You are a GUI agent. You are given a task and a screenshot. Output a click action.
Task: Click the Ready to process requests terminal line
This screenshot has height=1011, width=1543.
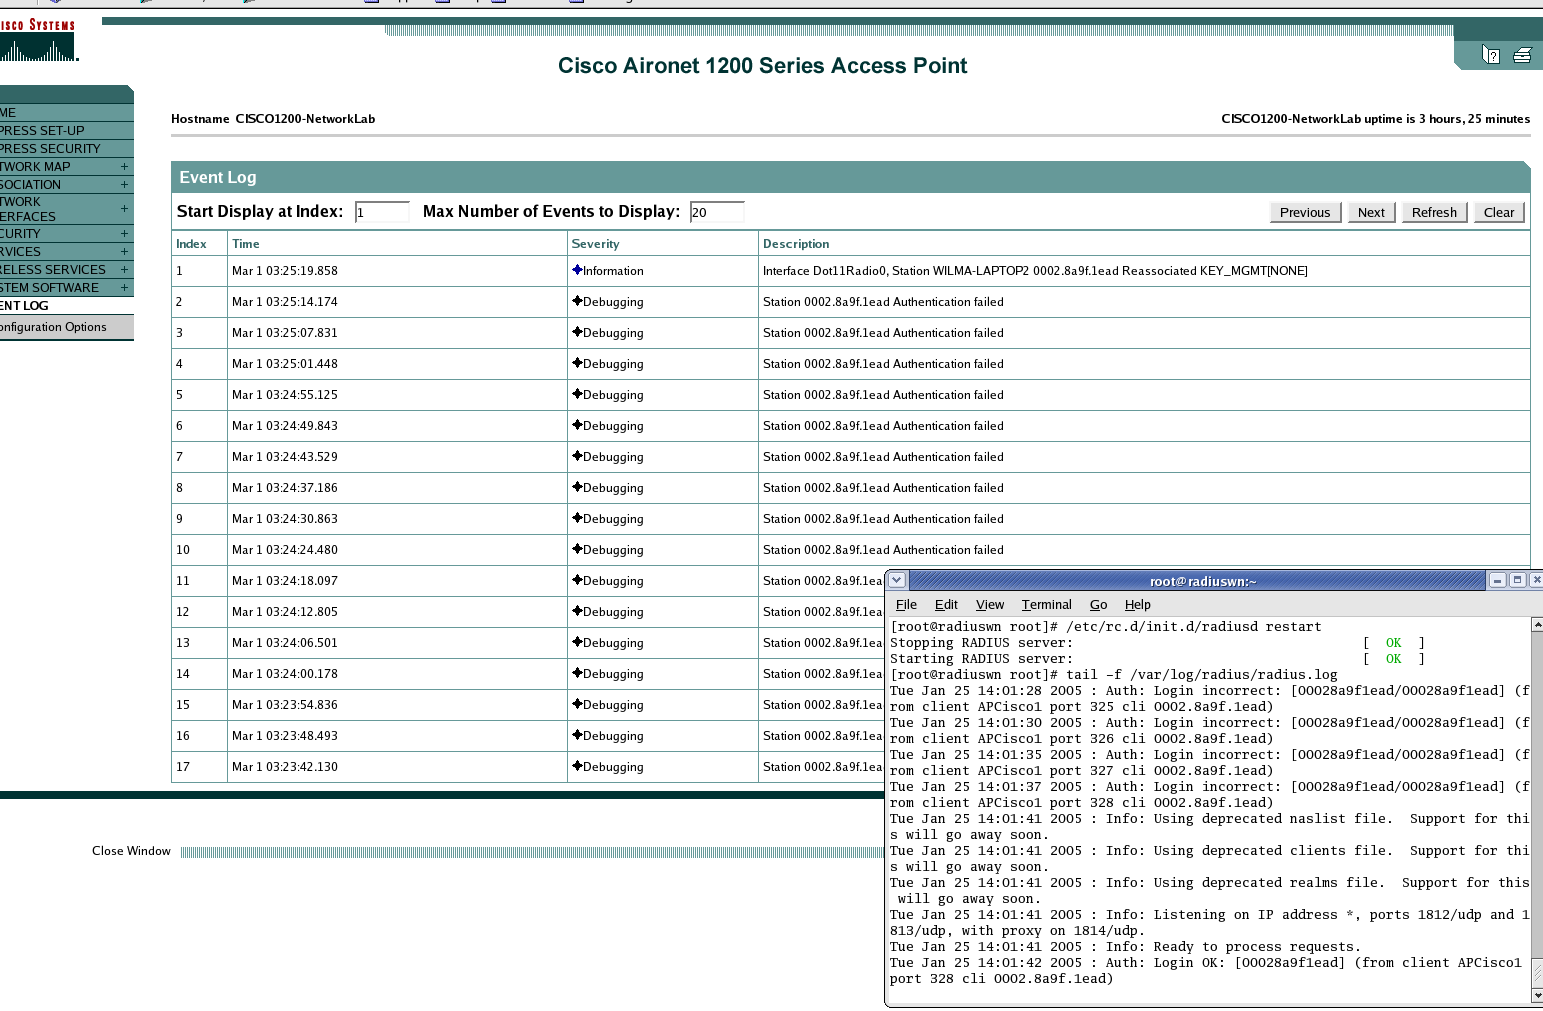coord(1125,947)
